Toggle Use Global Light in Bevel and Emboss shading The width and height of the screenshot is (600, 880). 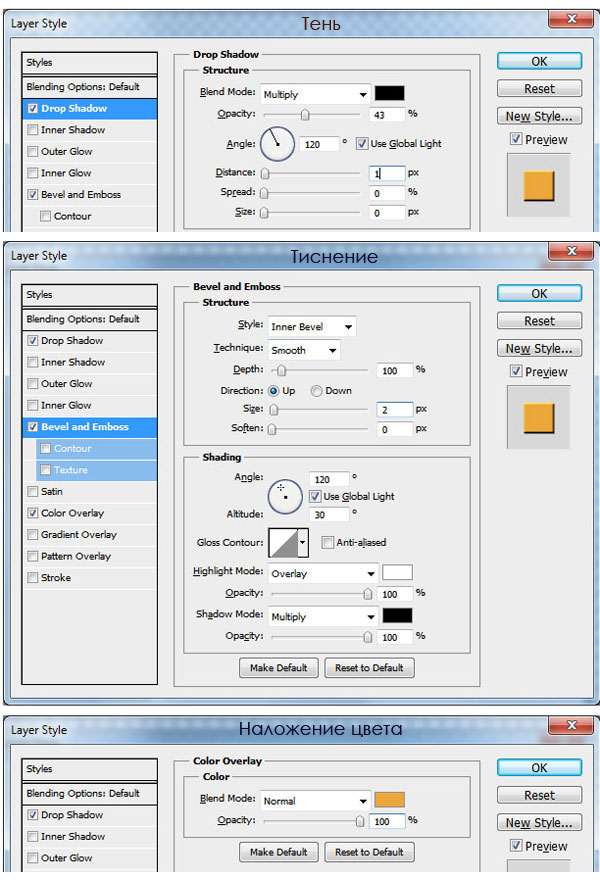pyautogui.click(x=315, y=497)
